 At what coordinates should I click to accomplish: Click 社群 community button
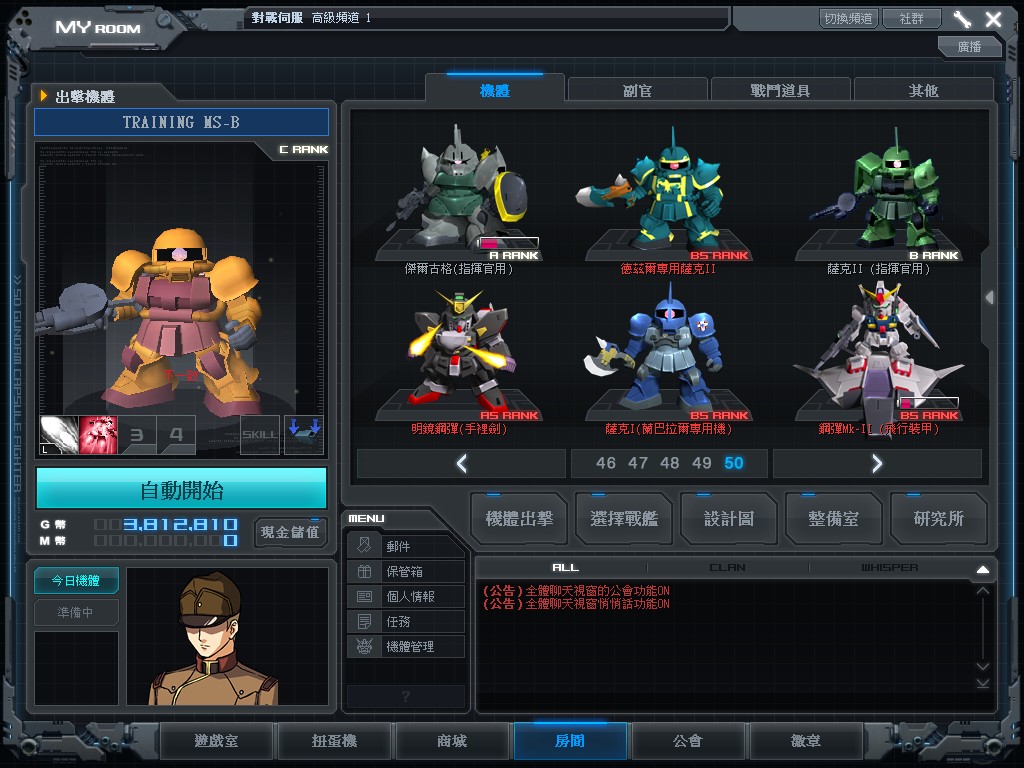pos(911,18)
